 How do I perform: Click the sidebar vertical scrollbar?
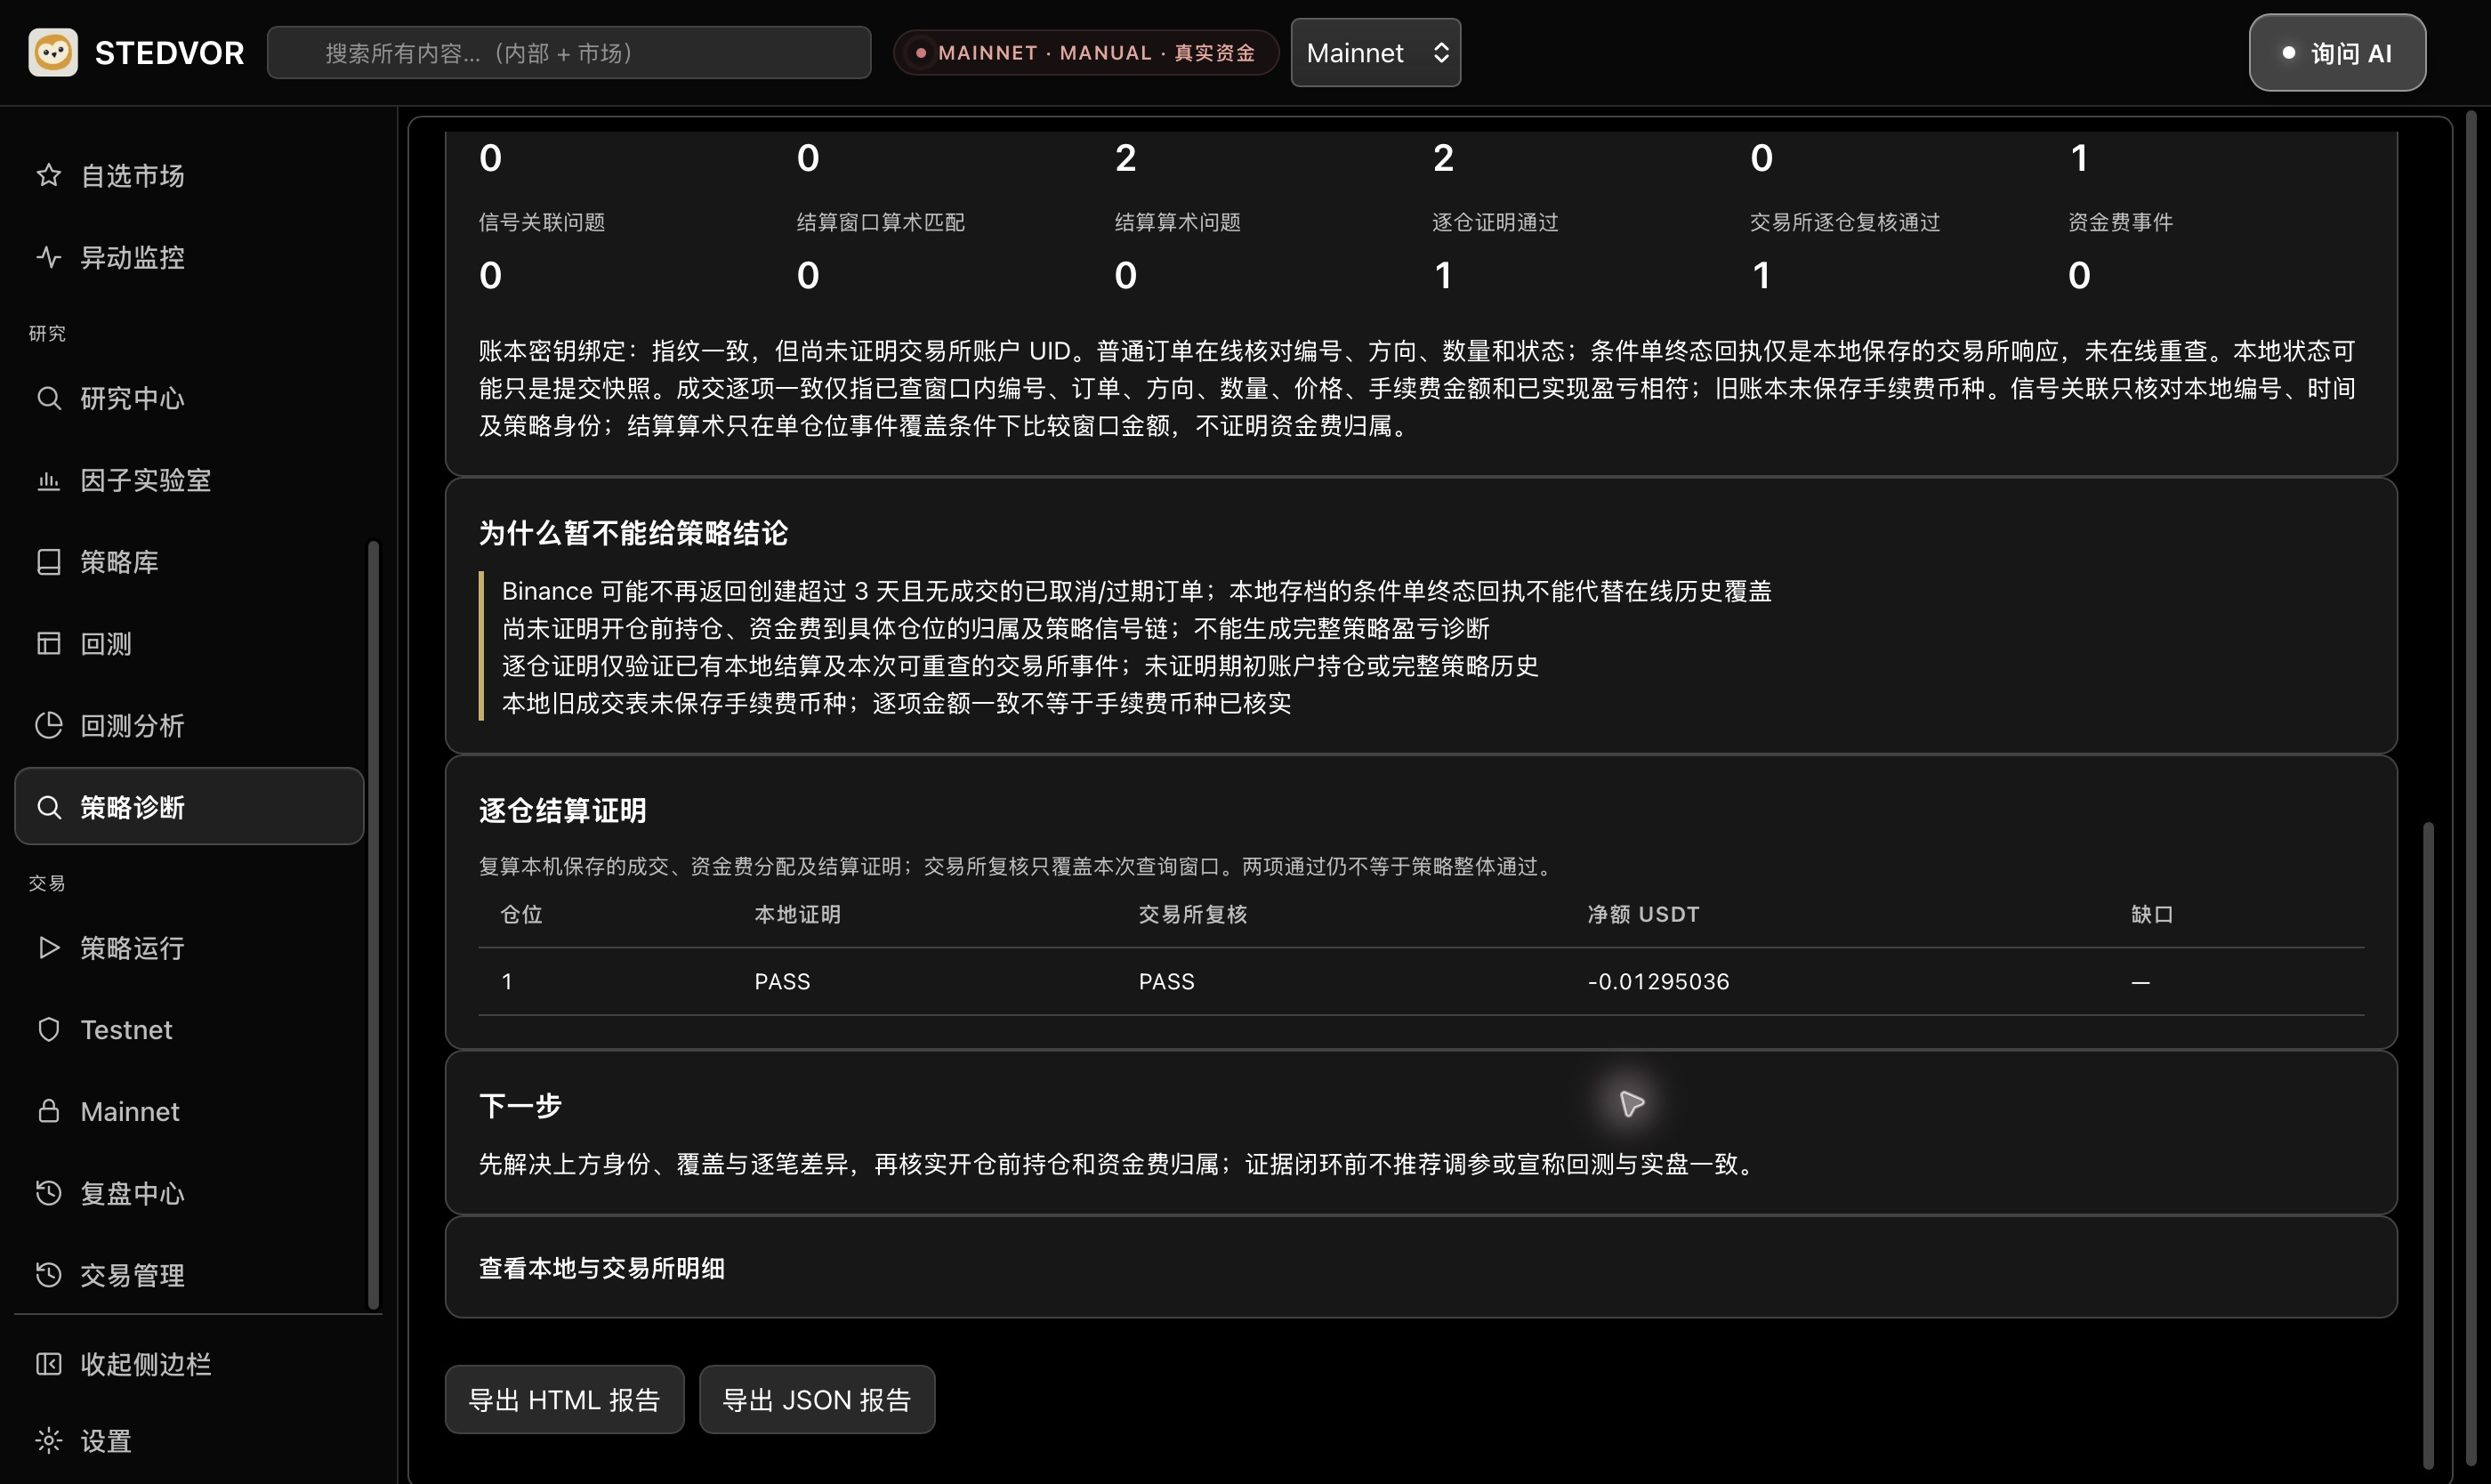pos(374,925)
